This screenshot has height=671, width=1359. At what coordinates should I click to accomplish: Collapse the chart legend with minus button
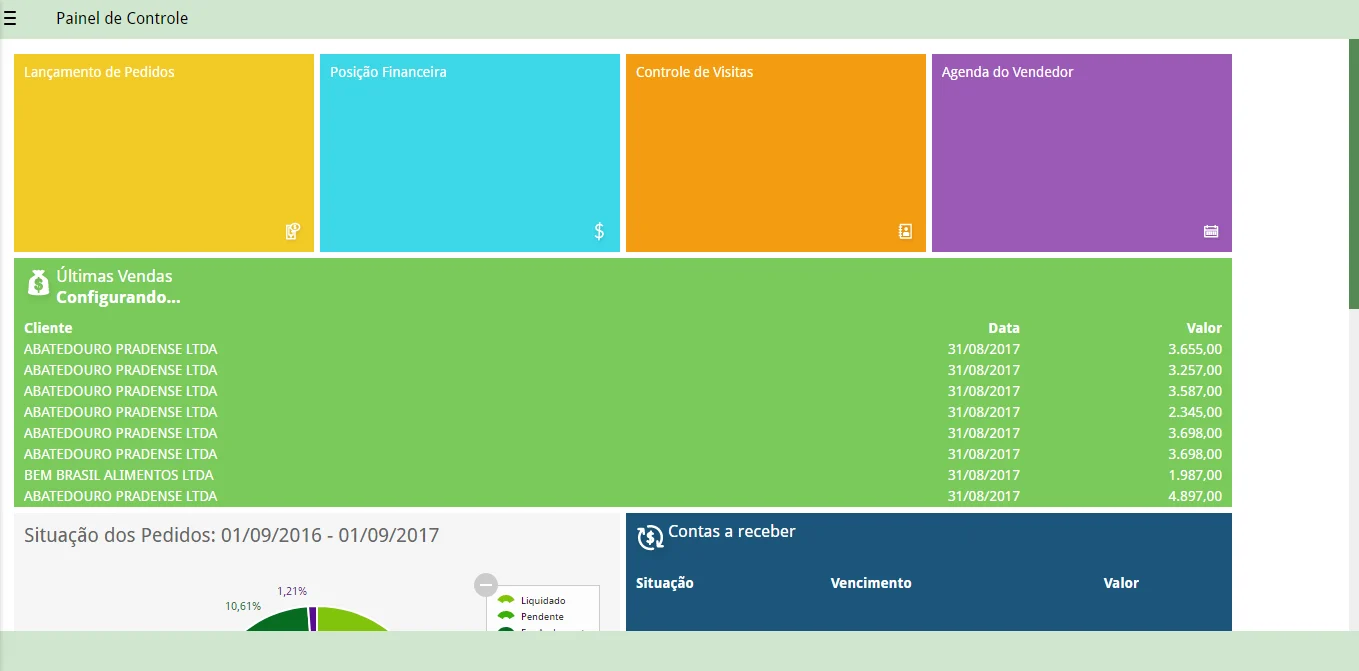tap(485, 585)
